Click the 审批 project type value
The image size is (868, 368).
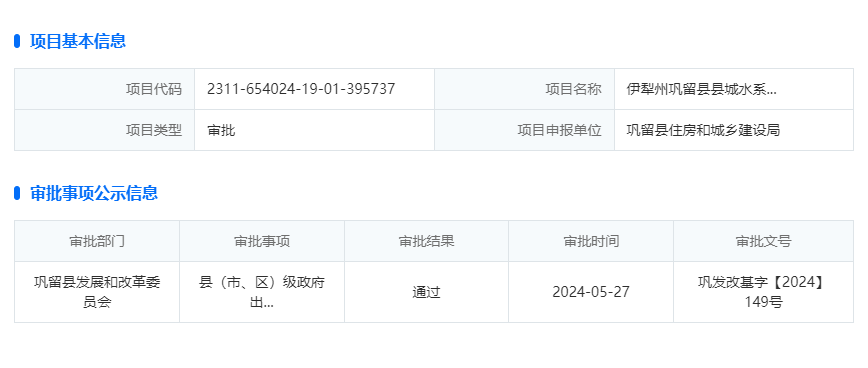click(x=221, y=130)
